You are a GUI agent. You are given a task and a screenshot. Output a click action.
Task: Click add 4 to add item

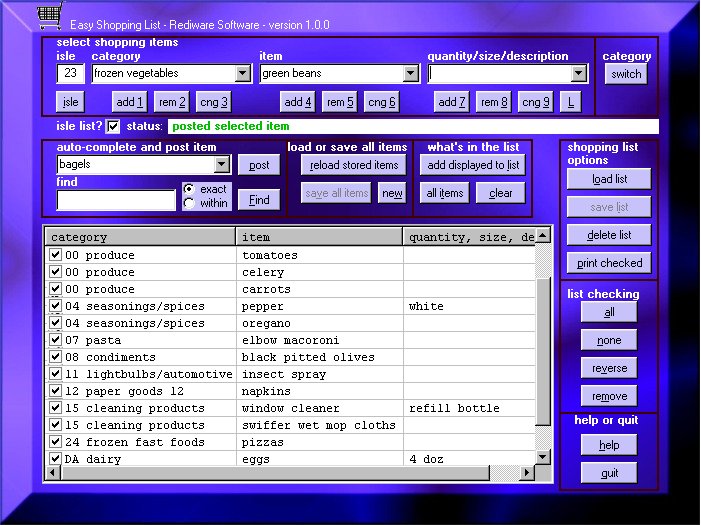coord(298,102)
